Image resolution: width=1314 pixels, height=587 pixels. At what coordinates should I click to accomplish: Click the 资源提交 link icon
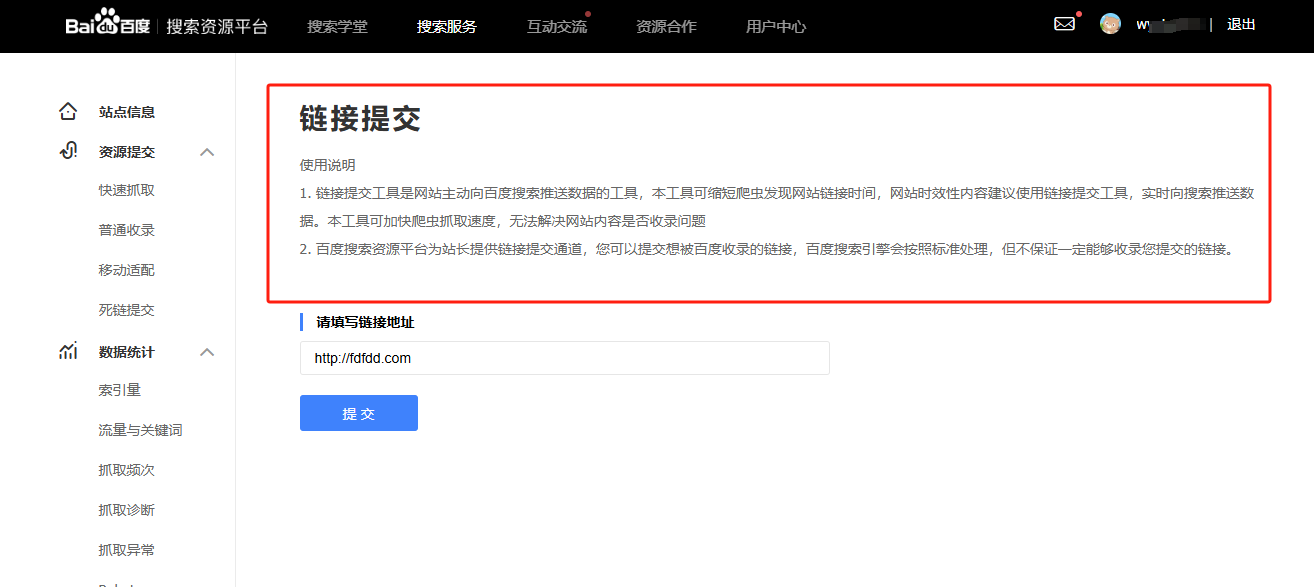pyautogui.click(x=68, y=151)
